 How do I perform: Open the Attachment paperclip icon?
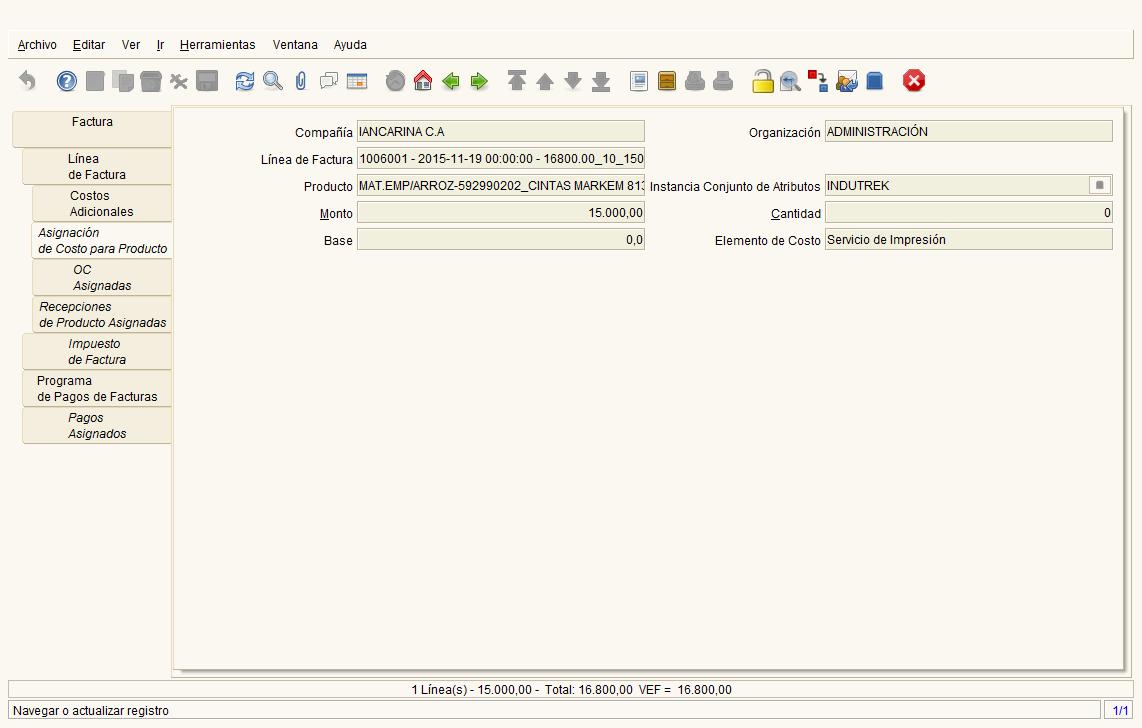(x=301, y=81)
